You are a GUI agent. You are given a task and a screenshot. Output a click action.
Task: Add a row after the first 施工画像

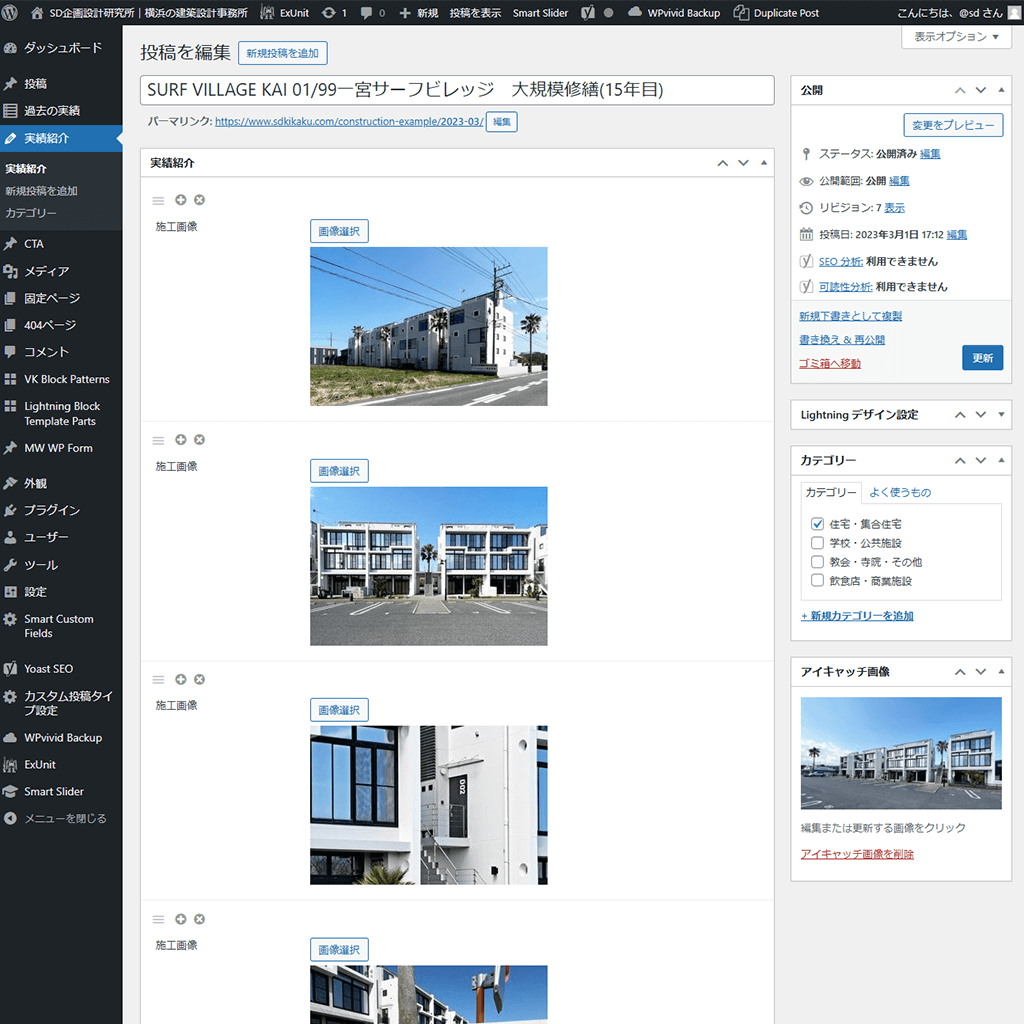point(181,200)
